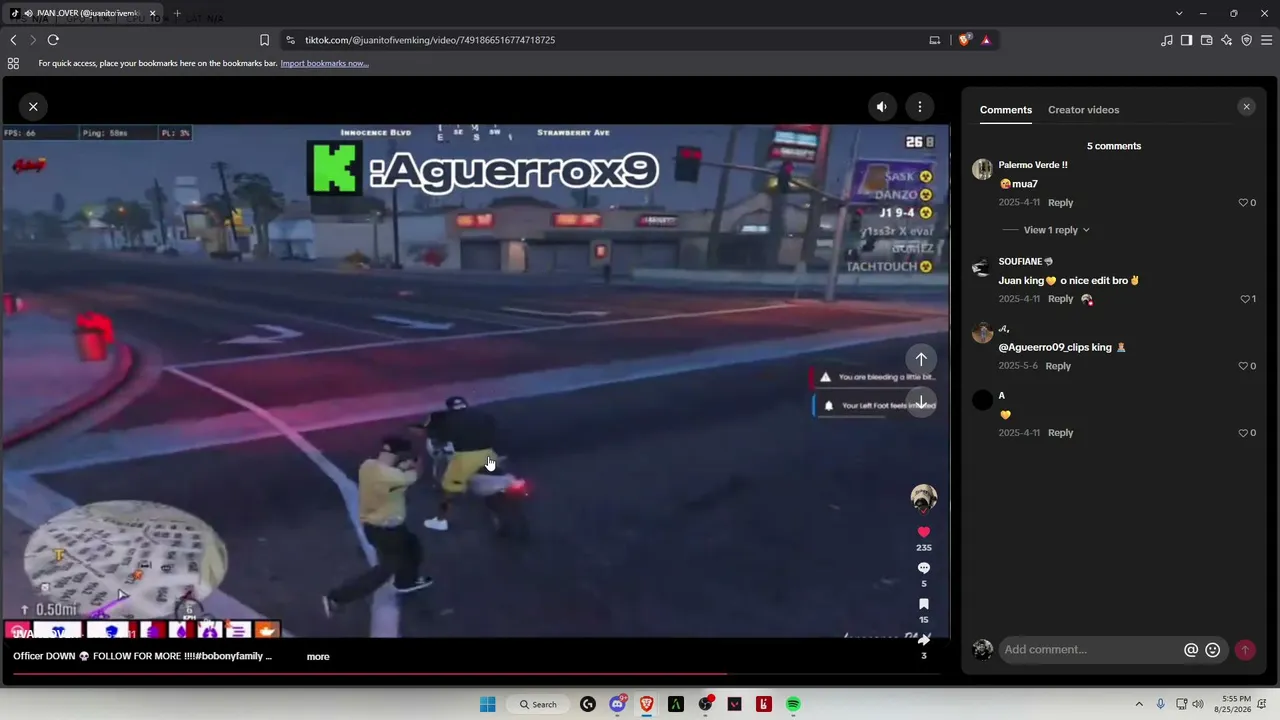1280x720 pixels.
Task: Open comments via speech bubble icon
Action: 924,568
